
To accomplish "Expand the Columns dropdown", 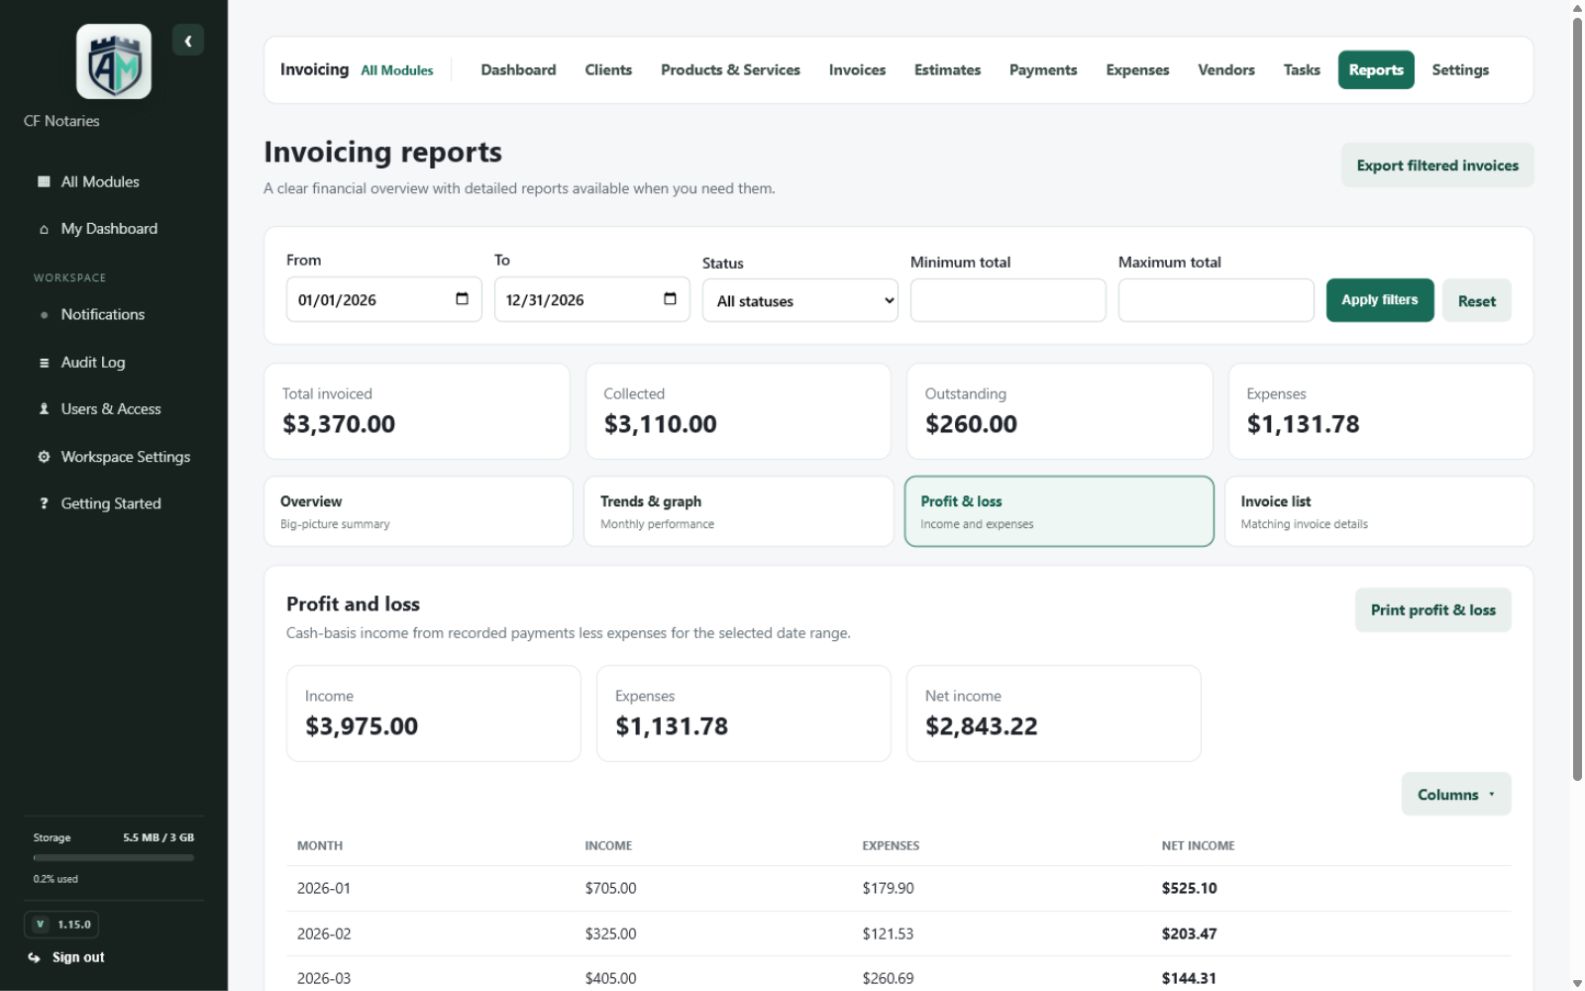I will click(1456, 794).
